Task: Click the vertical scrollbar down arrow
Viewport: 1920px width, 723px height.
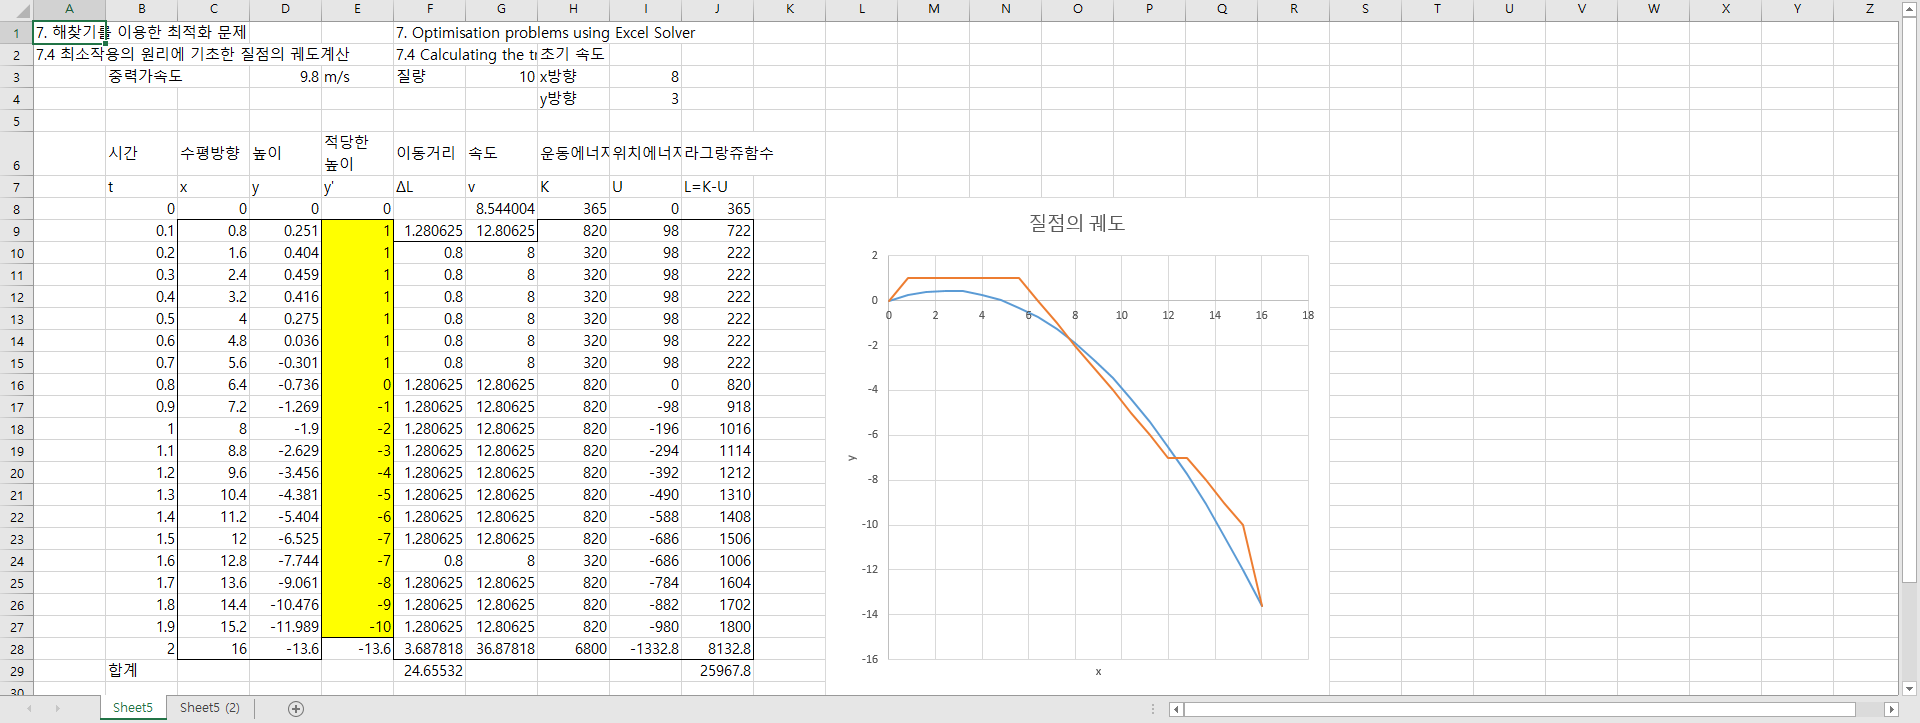Action: click(1909, 688)
